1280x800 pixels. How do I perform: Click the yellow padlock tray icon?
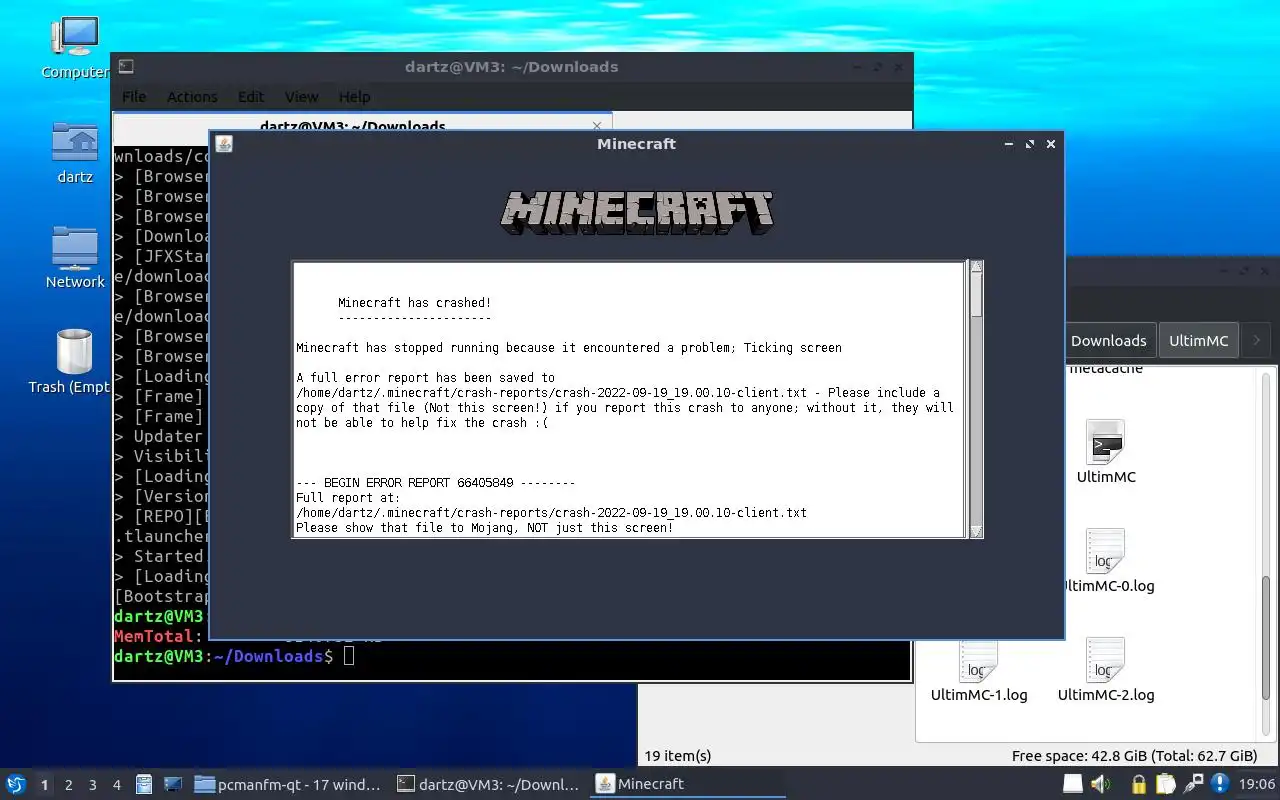(1138, 784)
